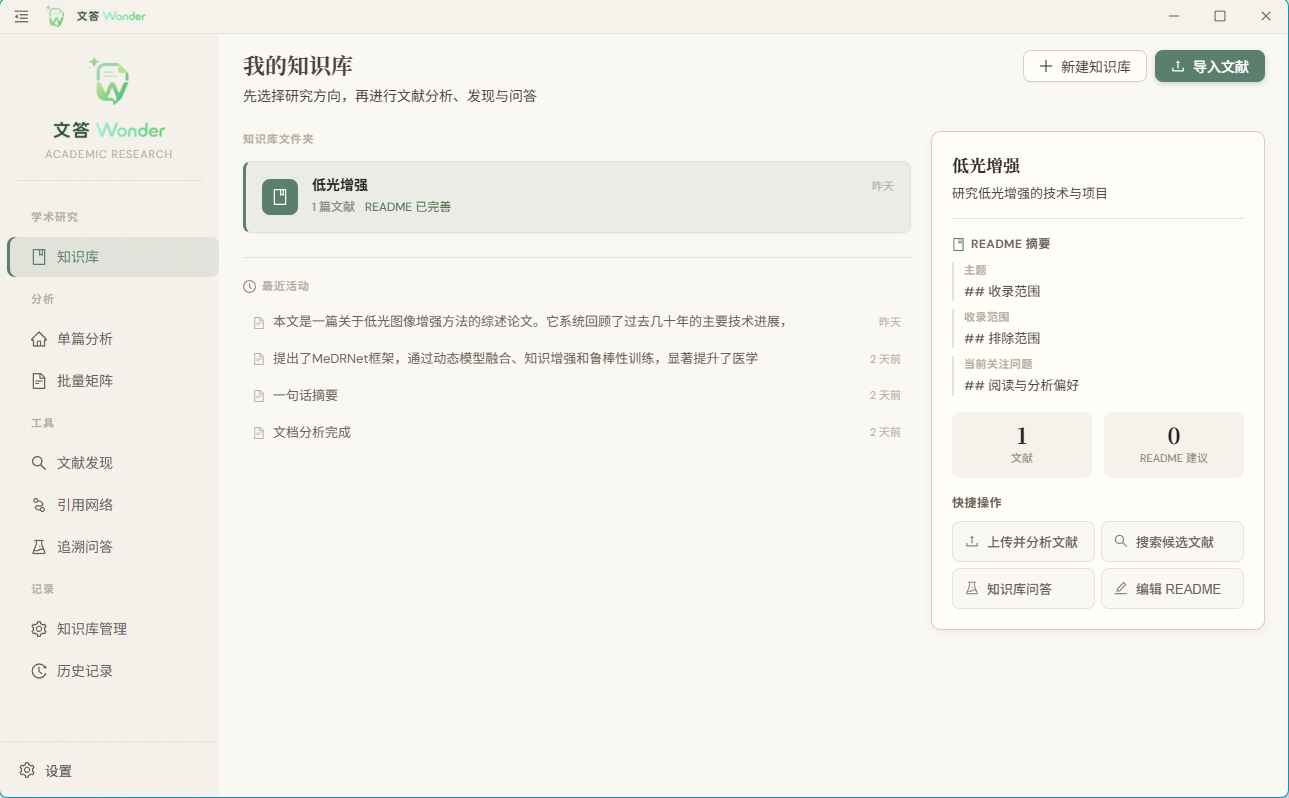Viewport: 1289px width, 798px height.
Task: Open the 一句话摘要 activity entry
Action: [x=577, y=396]
